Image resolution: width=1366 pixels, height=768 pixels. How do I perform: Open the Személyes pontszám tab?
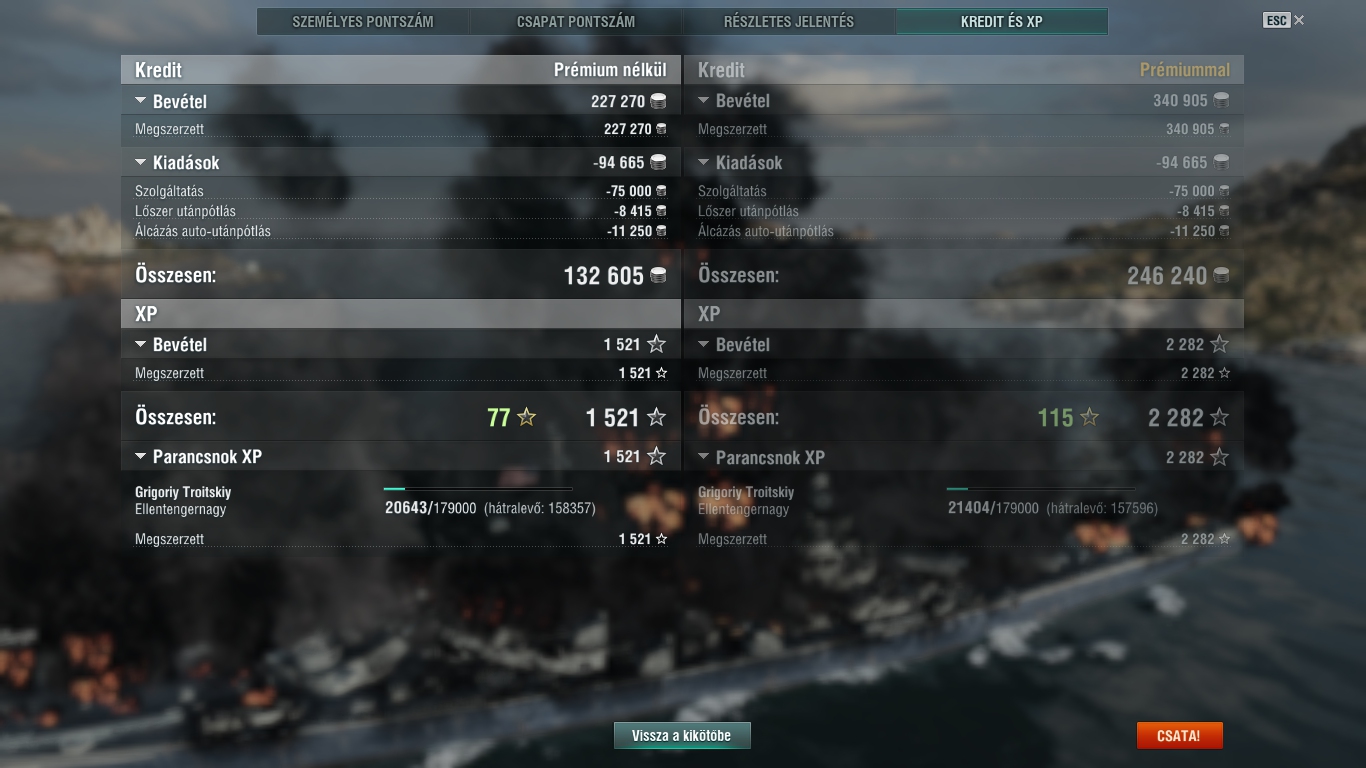pos(363,21)
